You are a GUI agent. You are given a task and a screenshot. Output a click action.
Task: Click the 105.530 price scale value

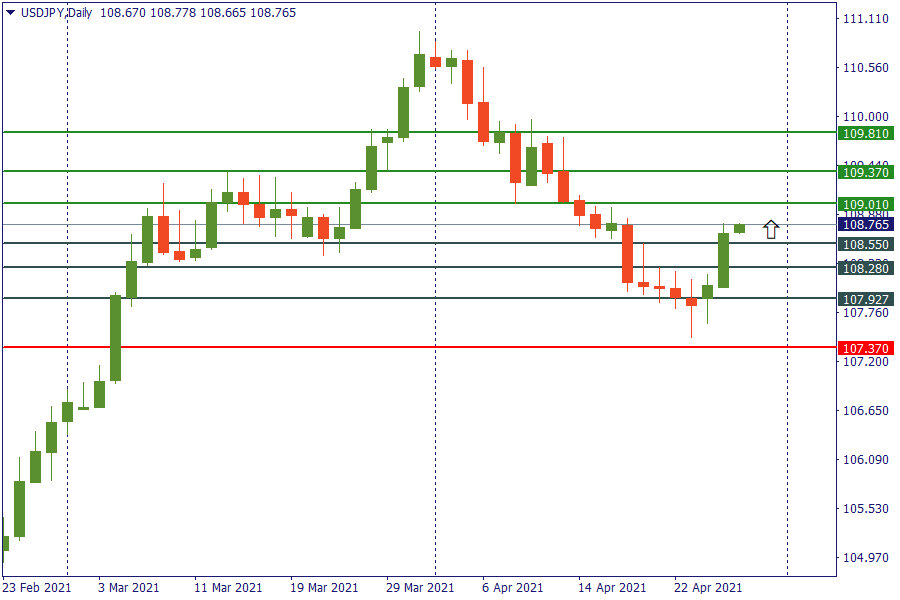866,508
